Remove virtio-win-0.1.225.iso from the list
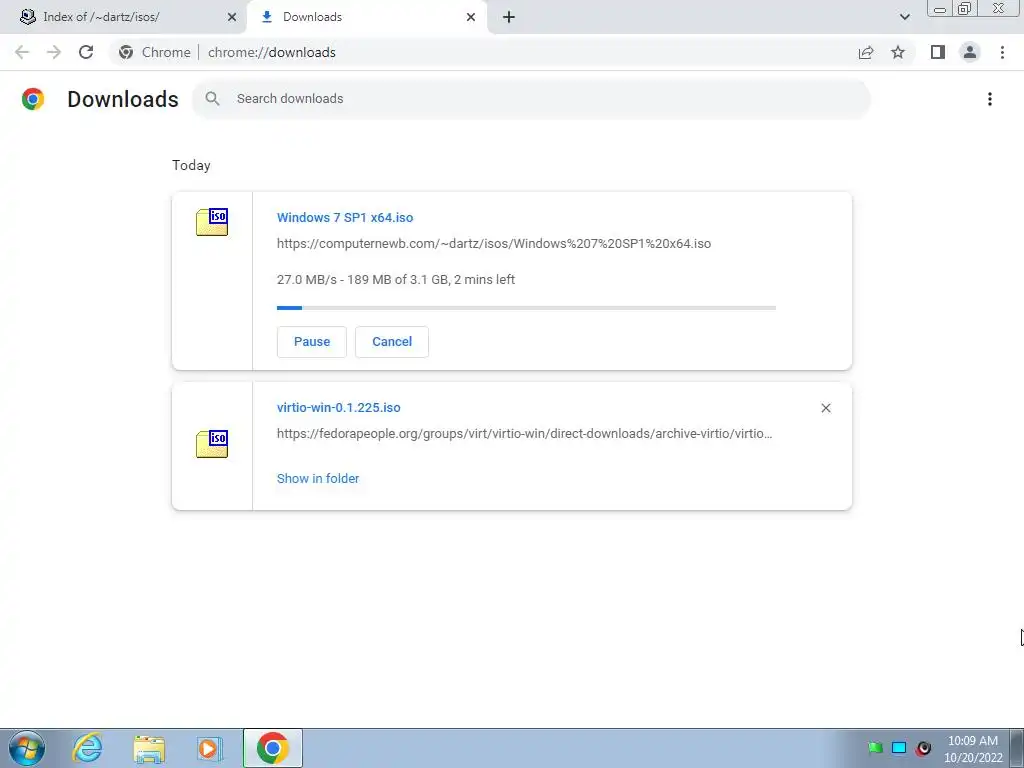1024x768 pixels. tap(825, 408)
